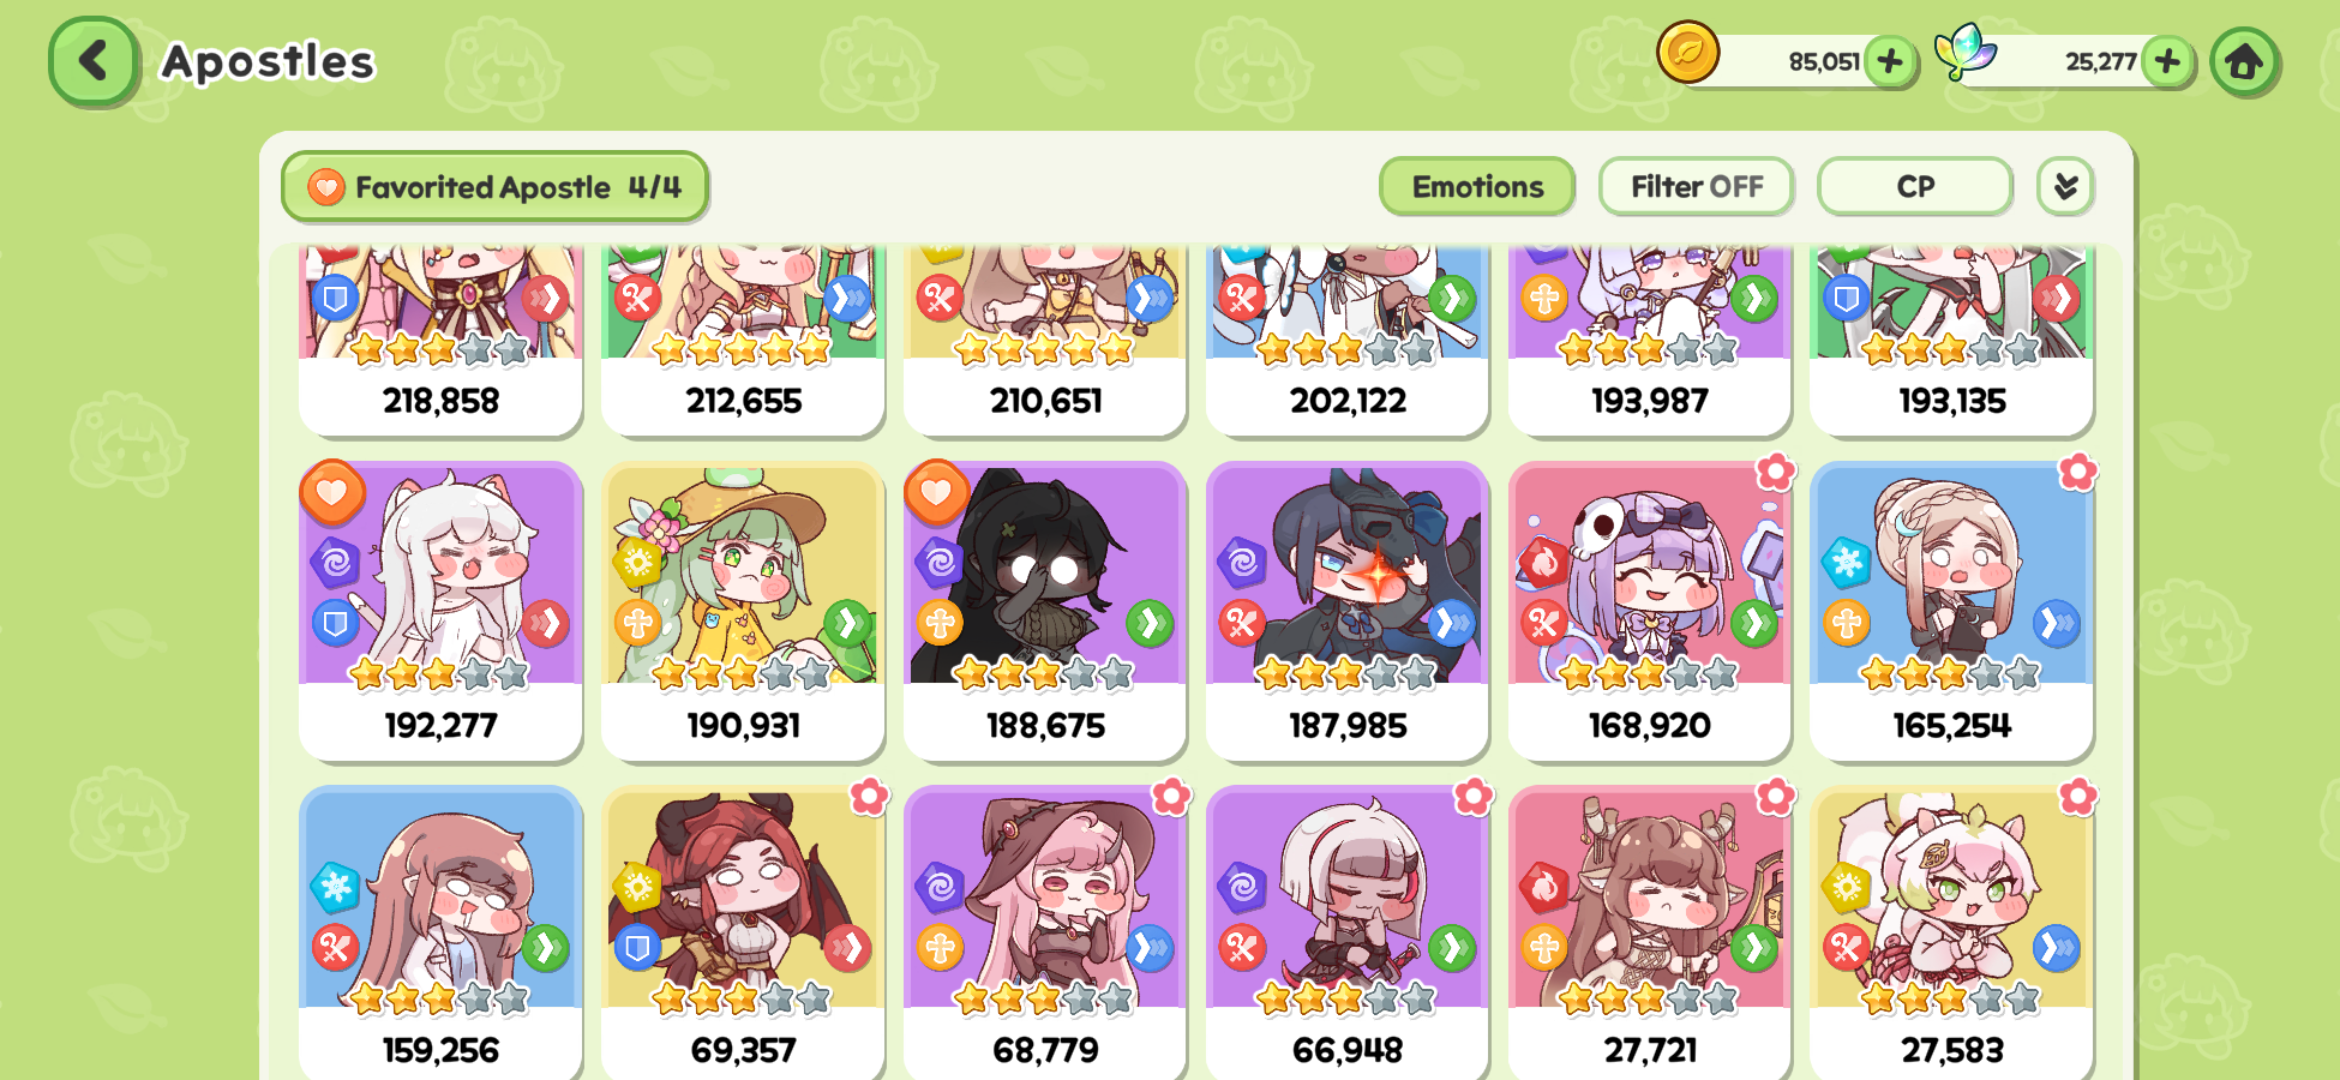This screenshot has height=1080, width=2340.
Task: Tap the gold coin currency icon
Action: pyautogui.click(x=1688, y=52)
